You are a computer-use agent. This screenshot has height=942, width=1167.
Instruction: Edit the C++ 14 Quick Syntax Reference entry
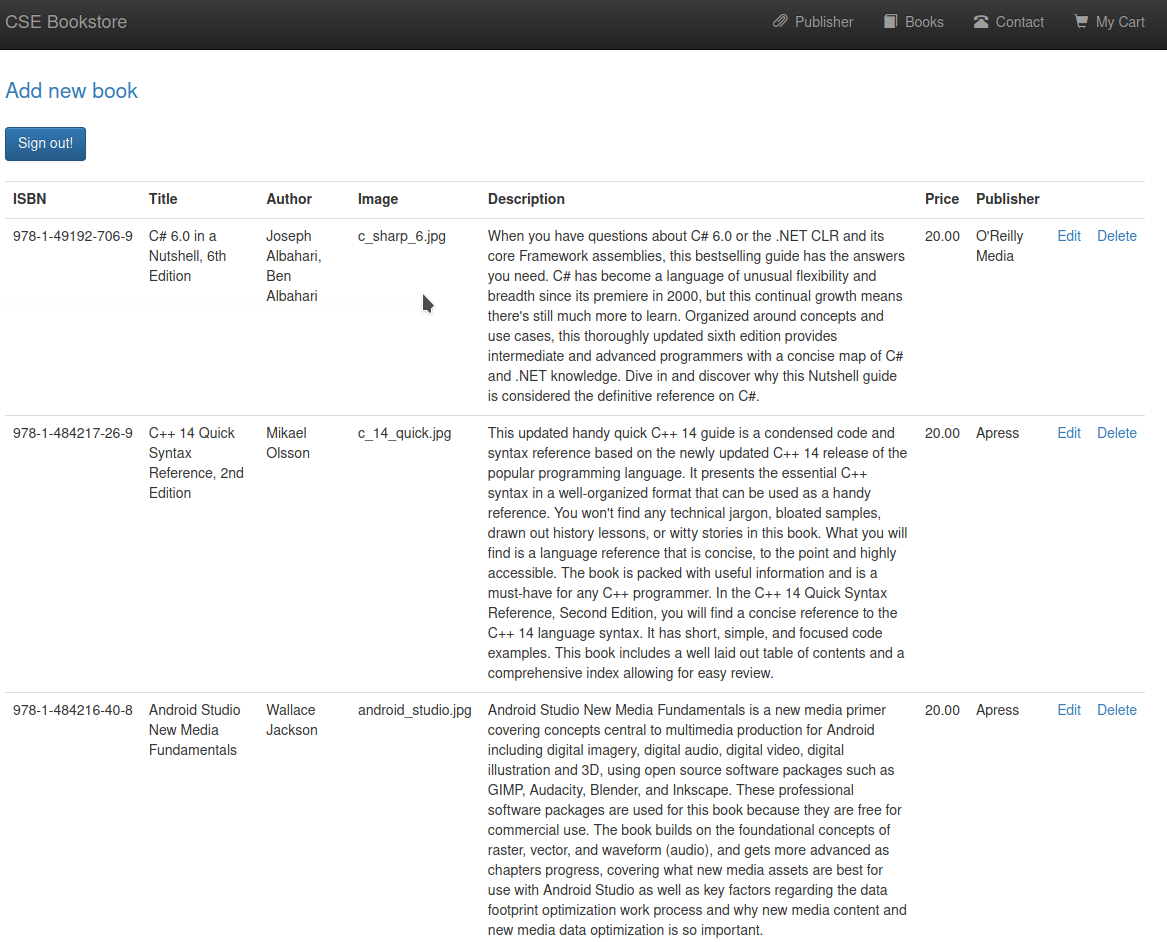1069,433
